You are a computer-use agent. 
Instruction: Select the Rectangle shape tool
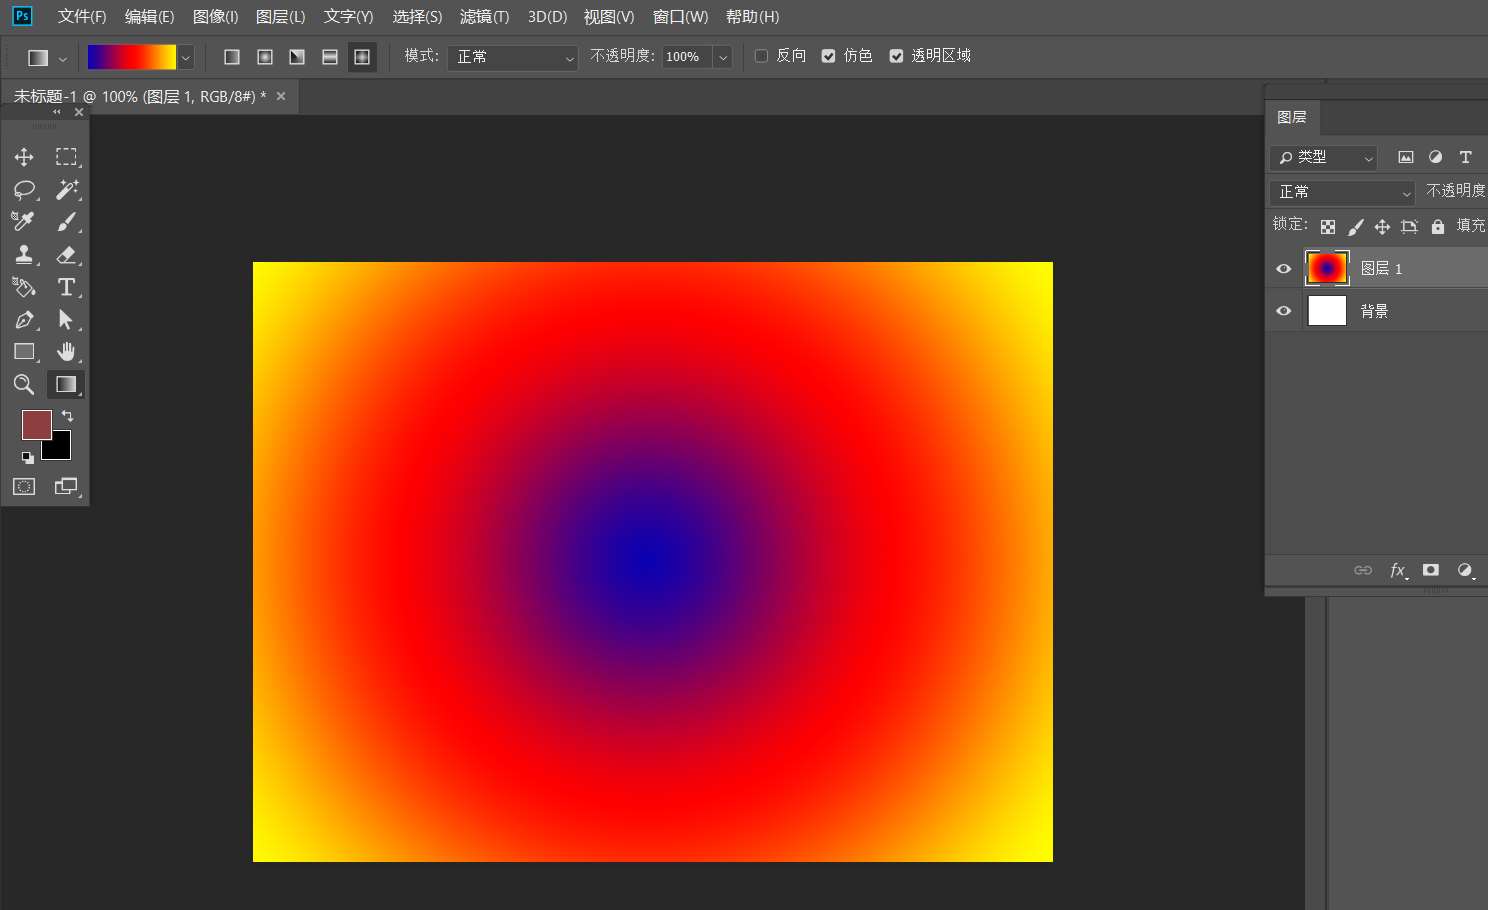pyautogui.click(x=24, y=352)
